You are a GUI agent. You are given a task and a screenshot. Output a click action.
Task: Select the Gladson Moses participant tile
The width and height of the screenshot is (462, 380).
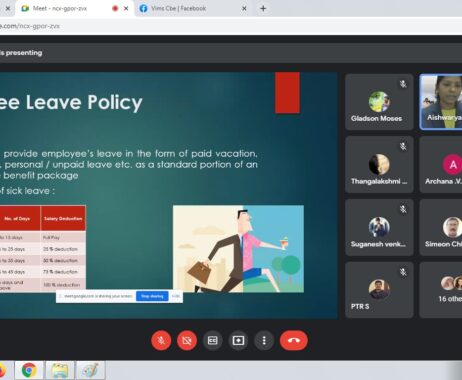click(x=379, y=102)
